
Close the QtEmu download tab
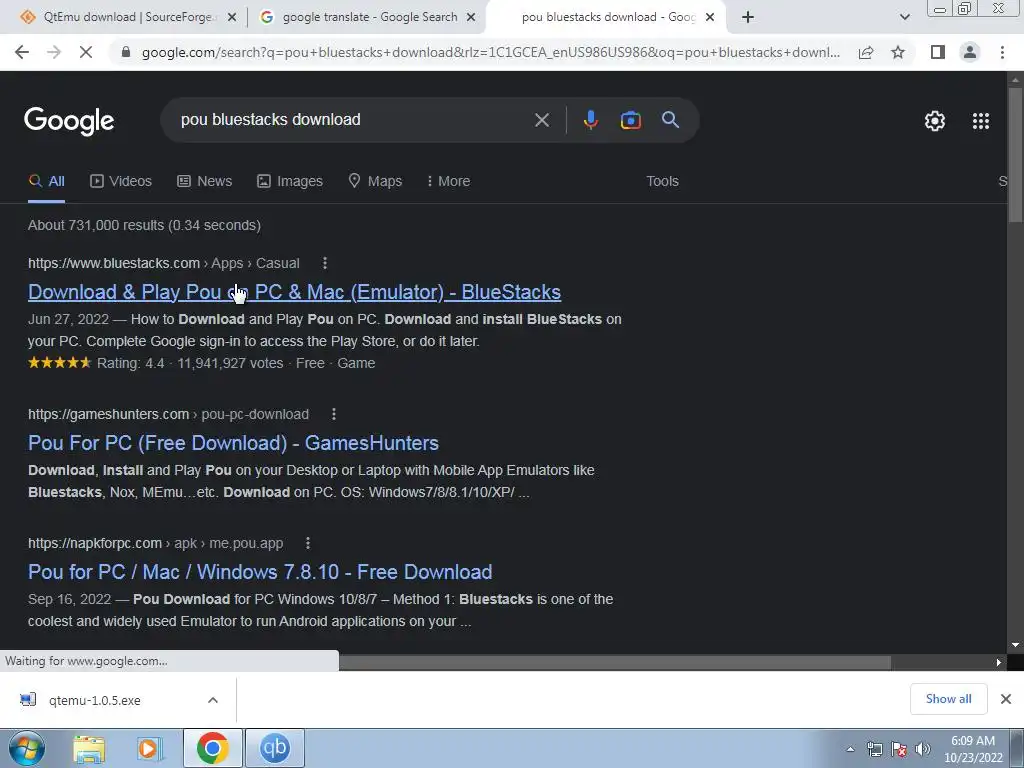click(231, 18)
